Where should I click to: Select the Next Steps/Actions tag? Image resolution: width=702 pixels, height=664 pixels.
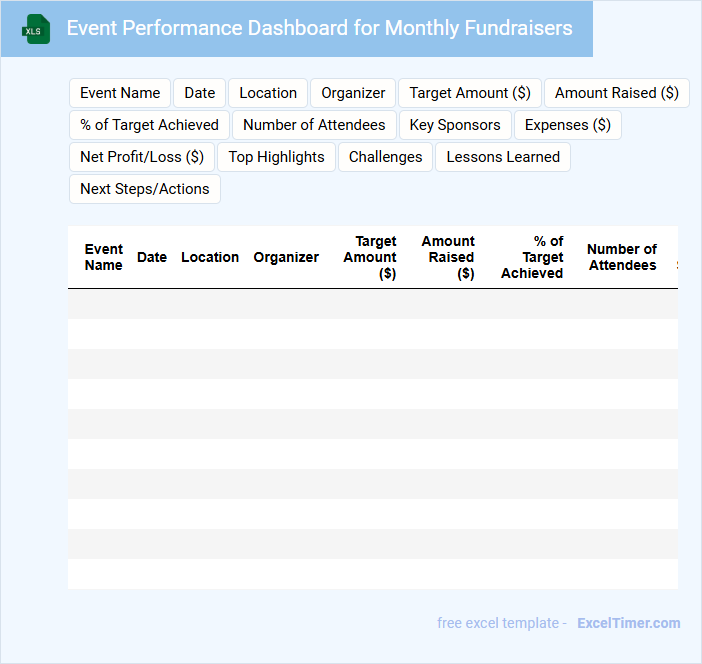145,189
